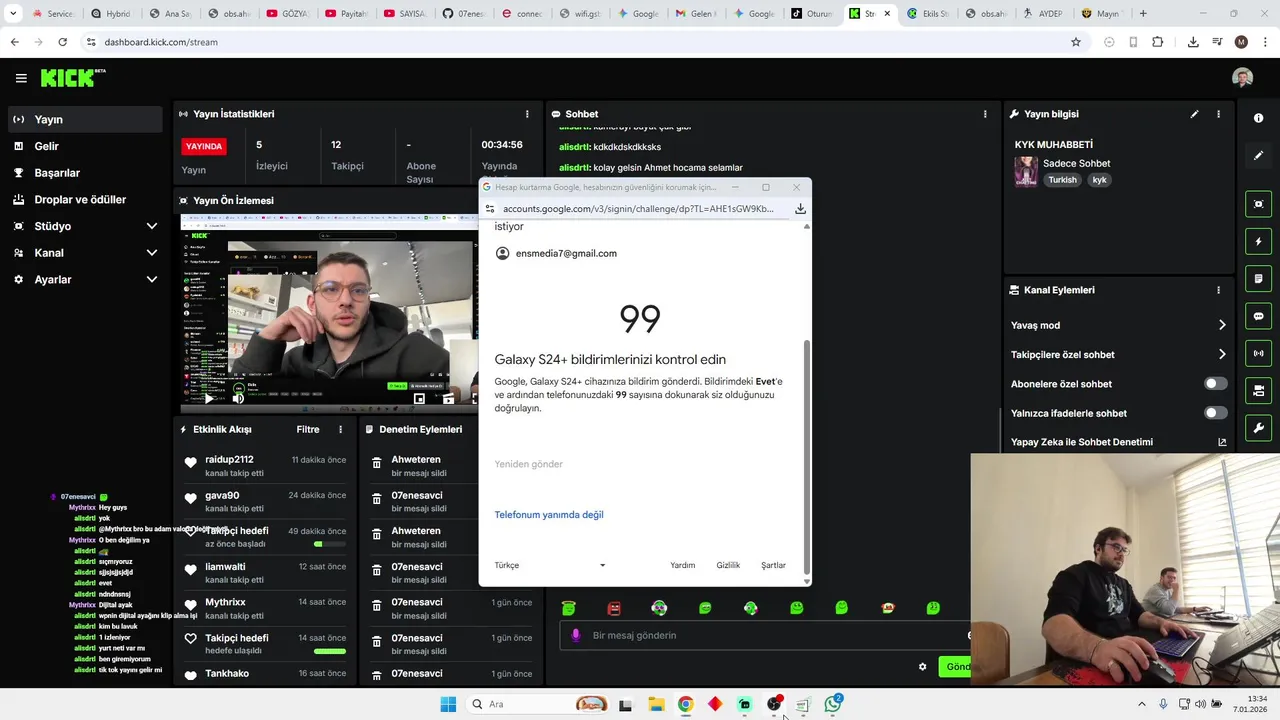Edit stream info with the pencil icon

click(x=1194, y=114)
